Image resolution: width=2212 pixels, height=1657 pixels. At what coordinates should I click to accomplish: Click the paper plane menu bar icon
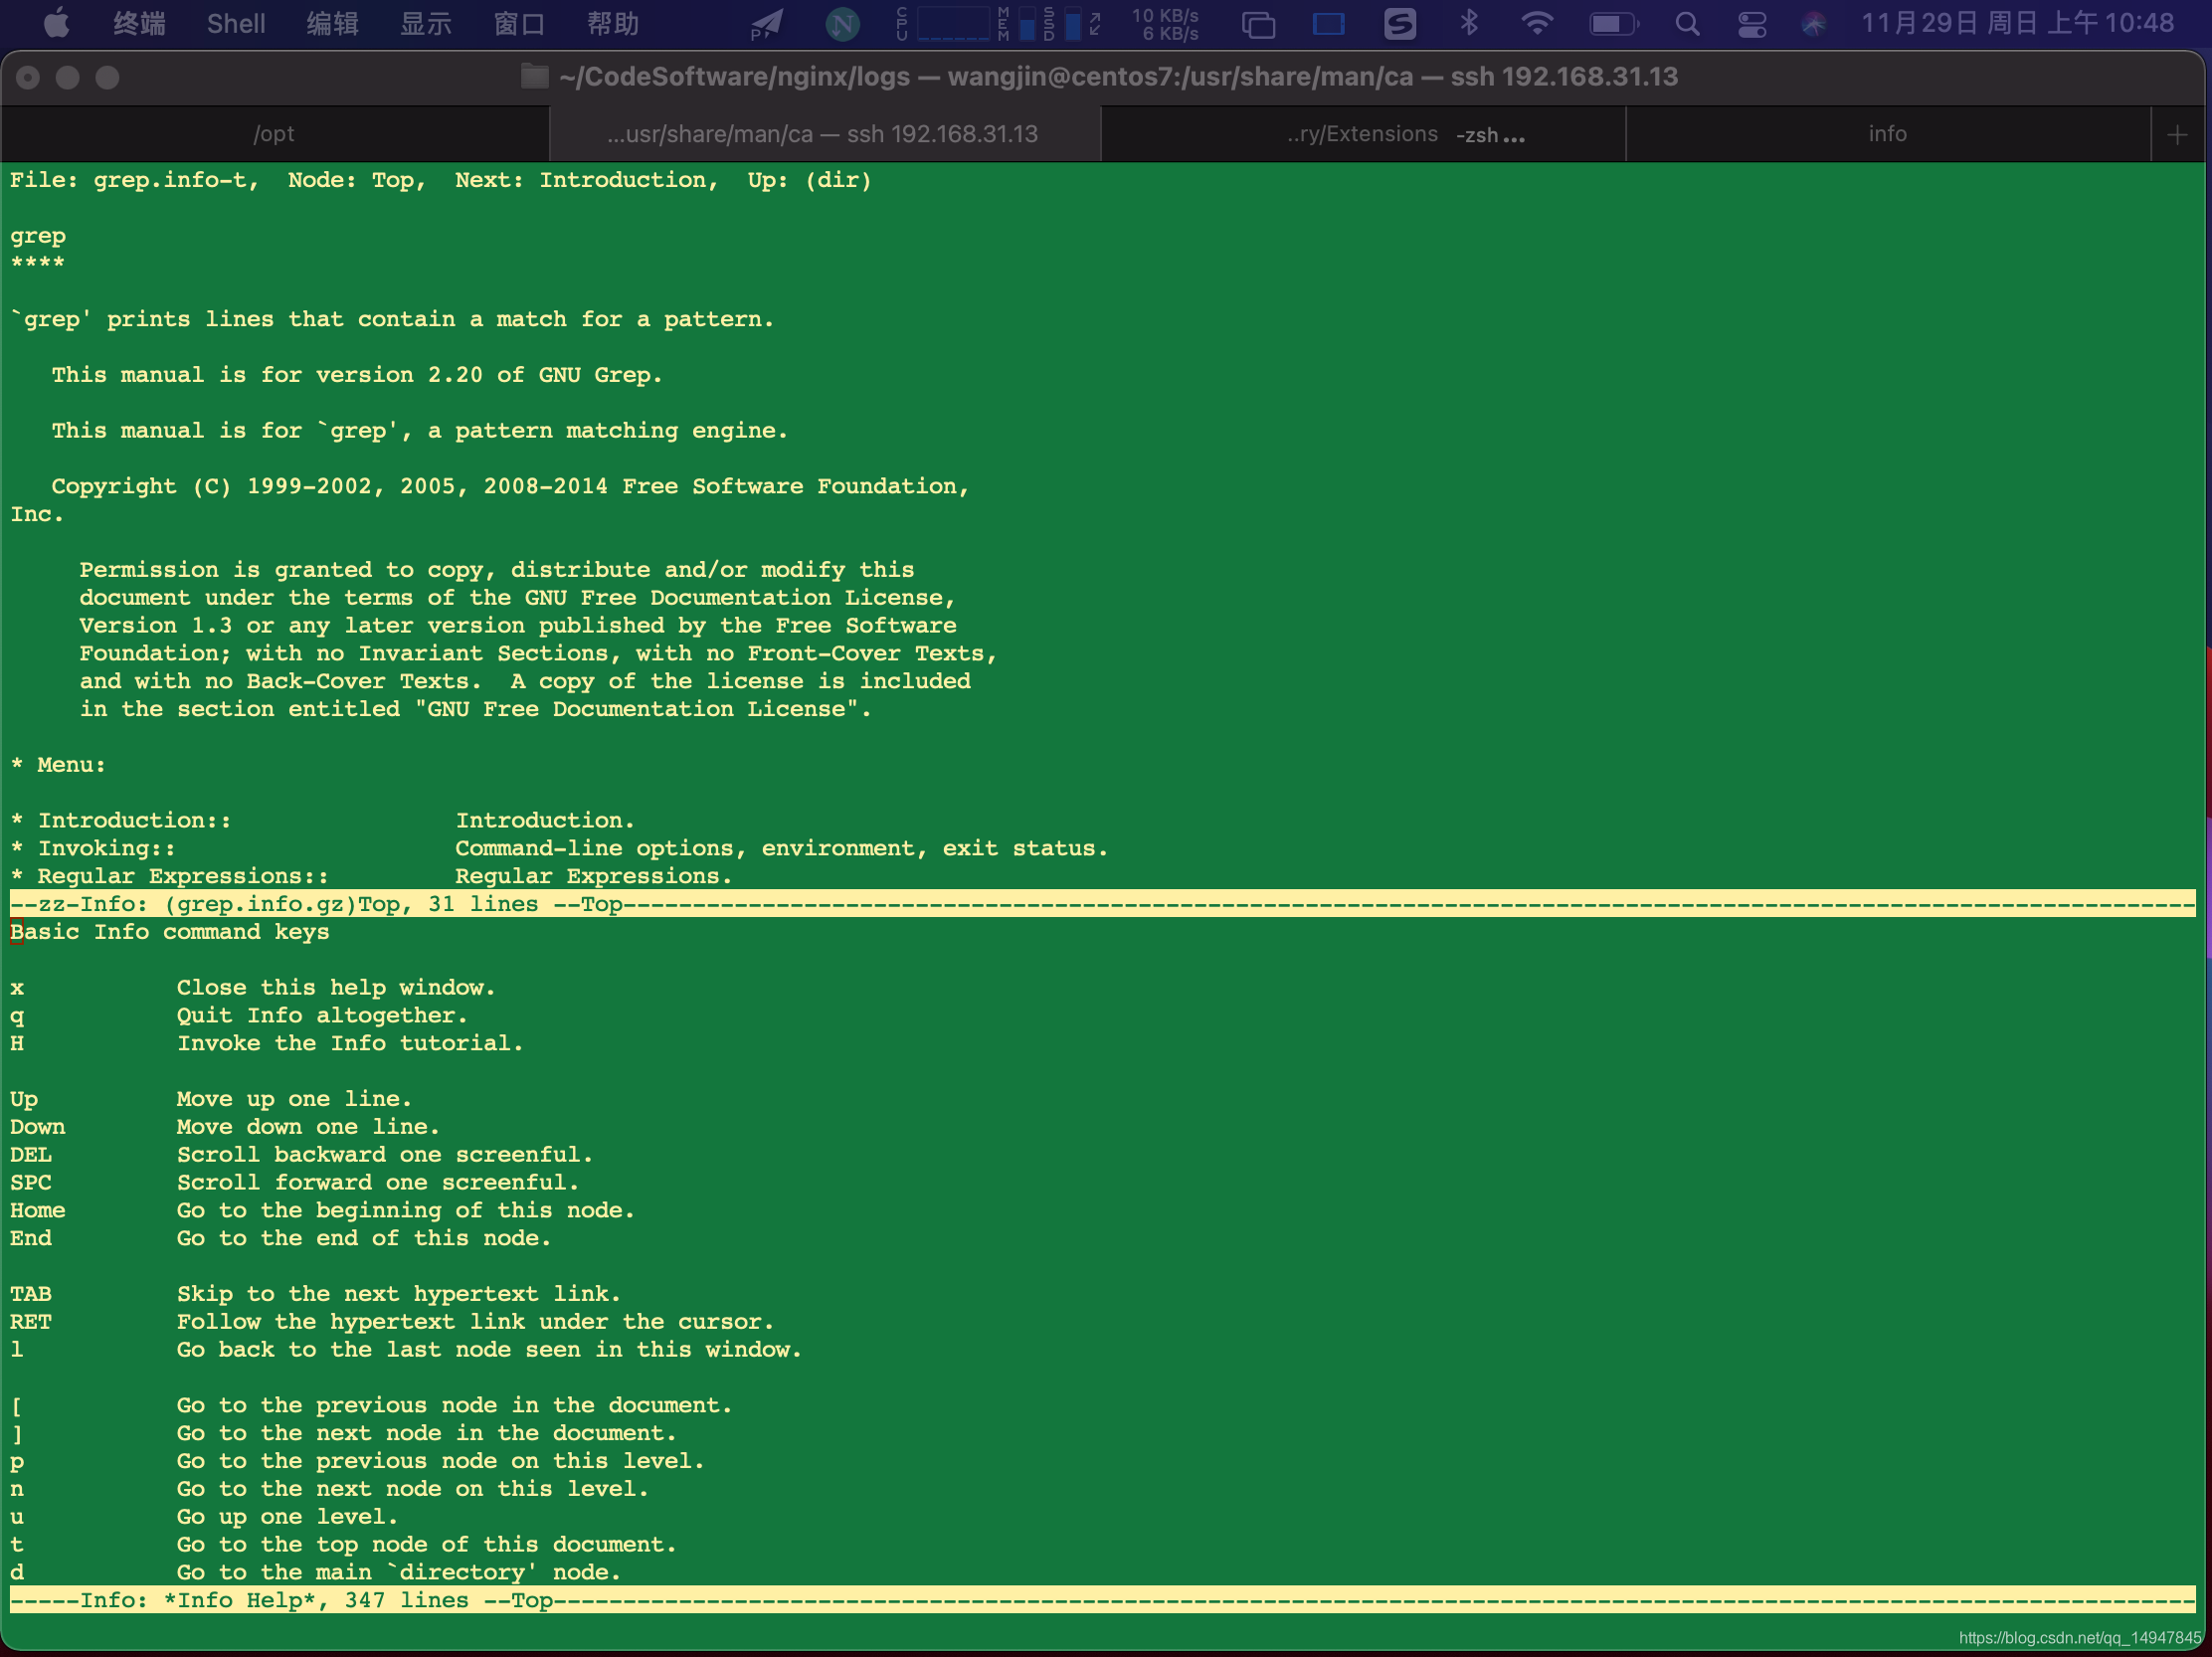767,24
